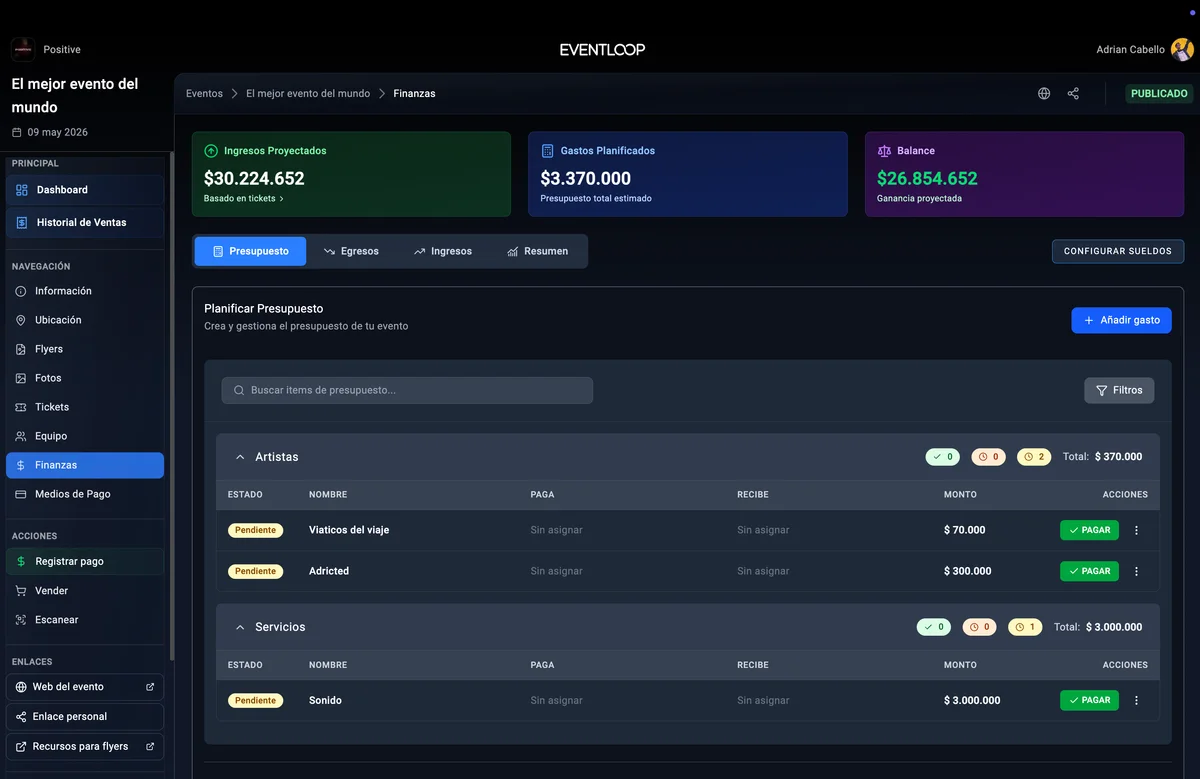This screenshot has width=1200, height=779.
Task: Open the actions menu for Adricted row
Action: point(1136,571)
